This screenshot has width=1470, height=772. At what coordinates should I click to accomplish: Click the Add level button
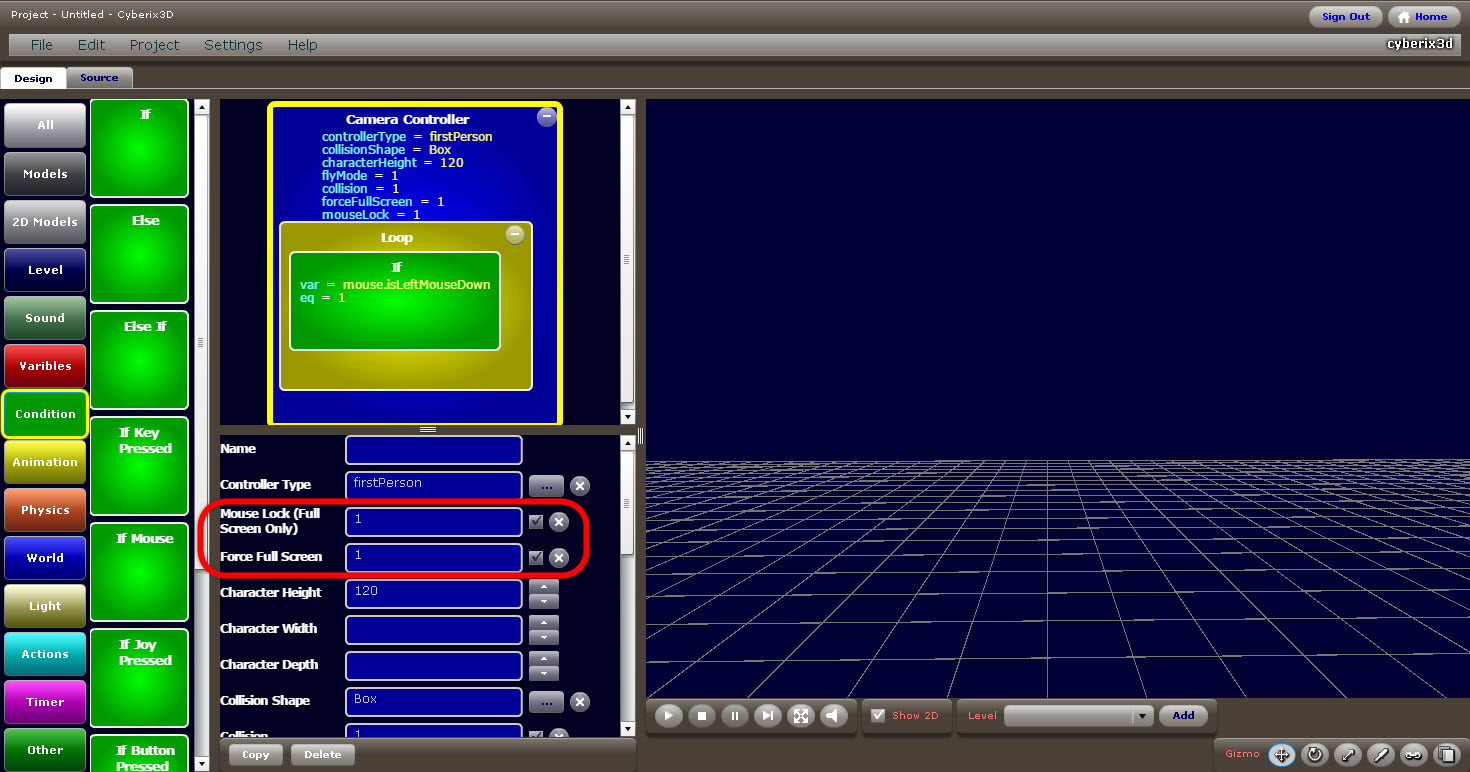(x=1183, y=716)
